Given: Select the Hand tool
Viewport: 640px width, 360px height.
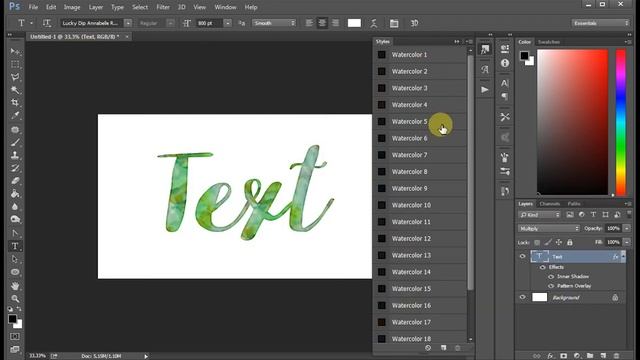Looking at the screenshot, I should [x=15, y=286].
